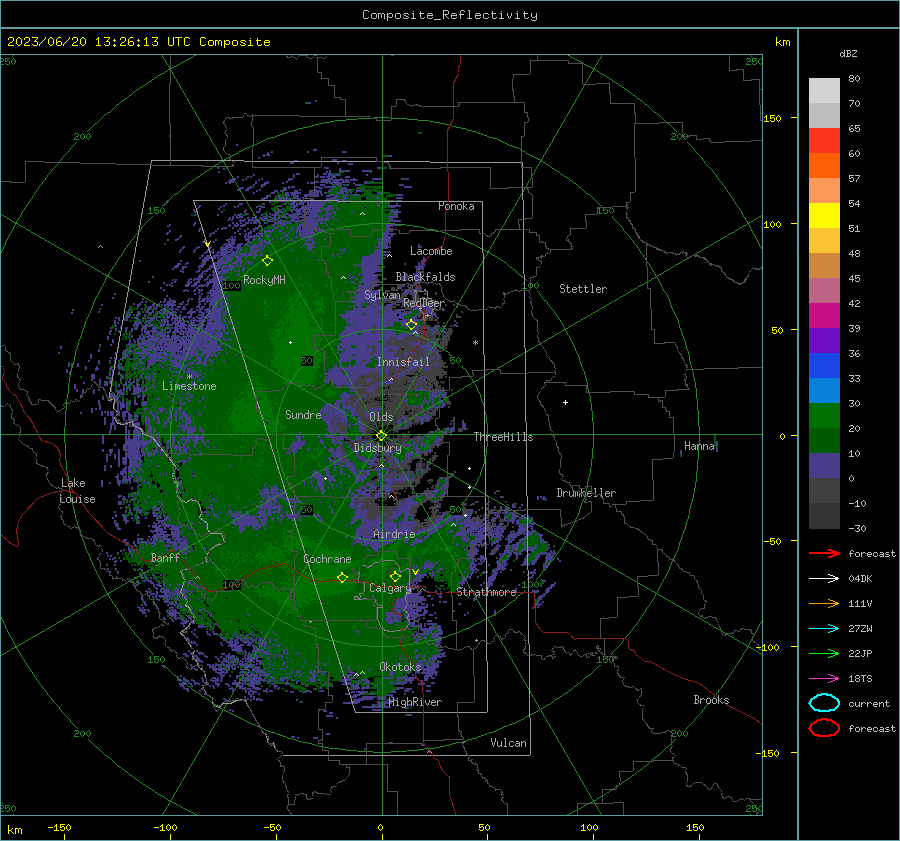The height and width of the screenshot is (841, 900).
Task: Click the red forecast ellipse symbol
Action: point(824,728)
